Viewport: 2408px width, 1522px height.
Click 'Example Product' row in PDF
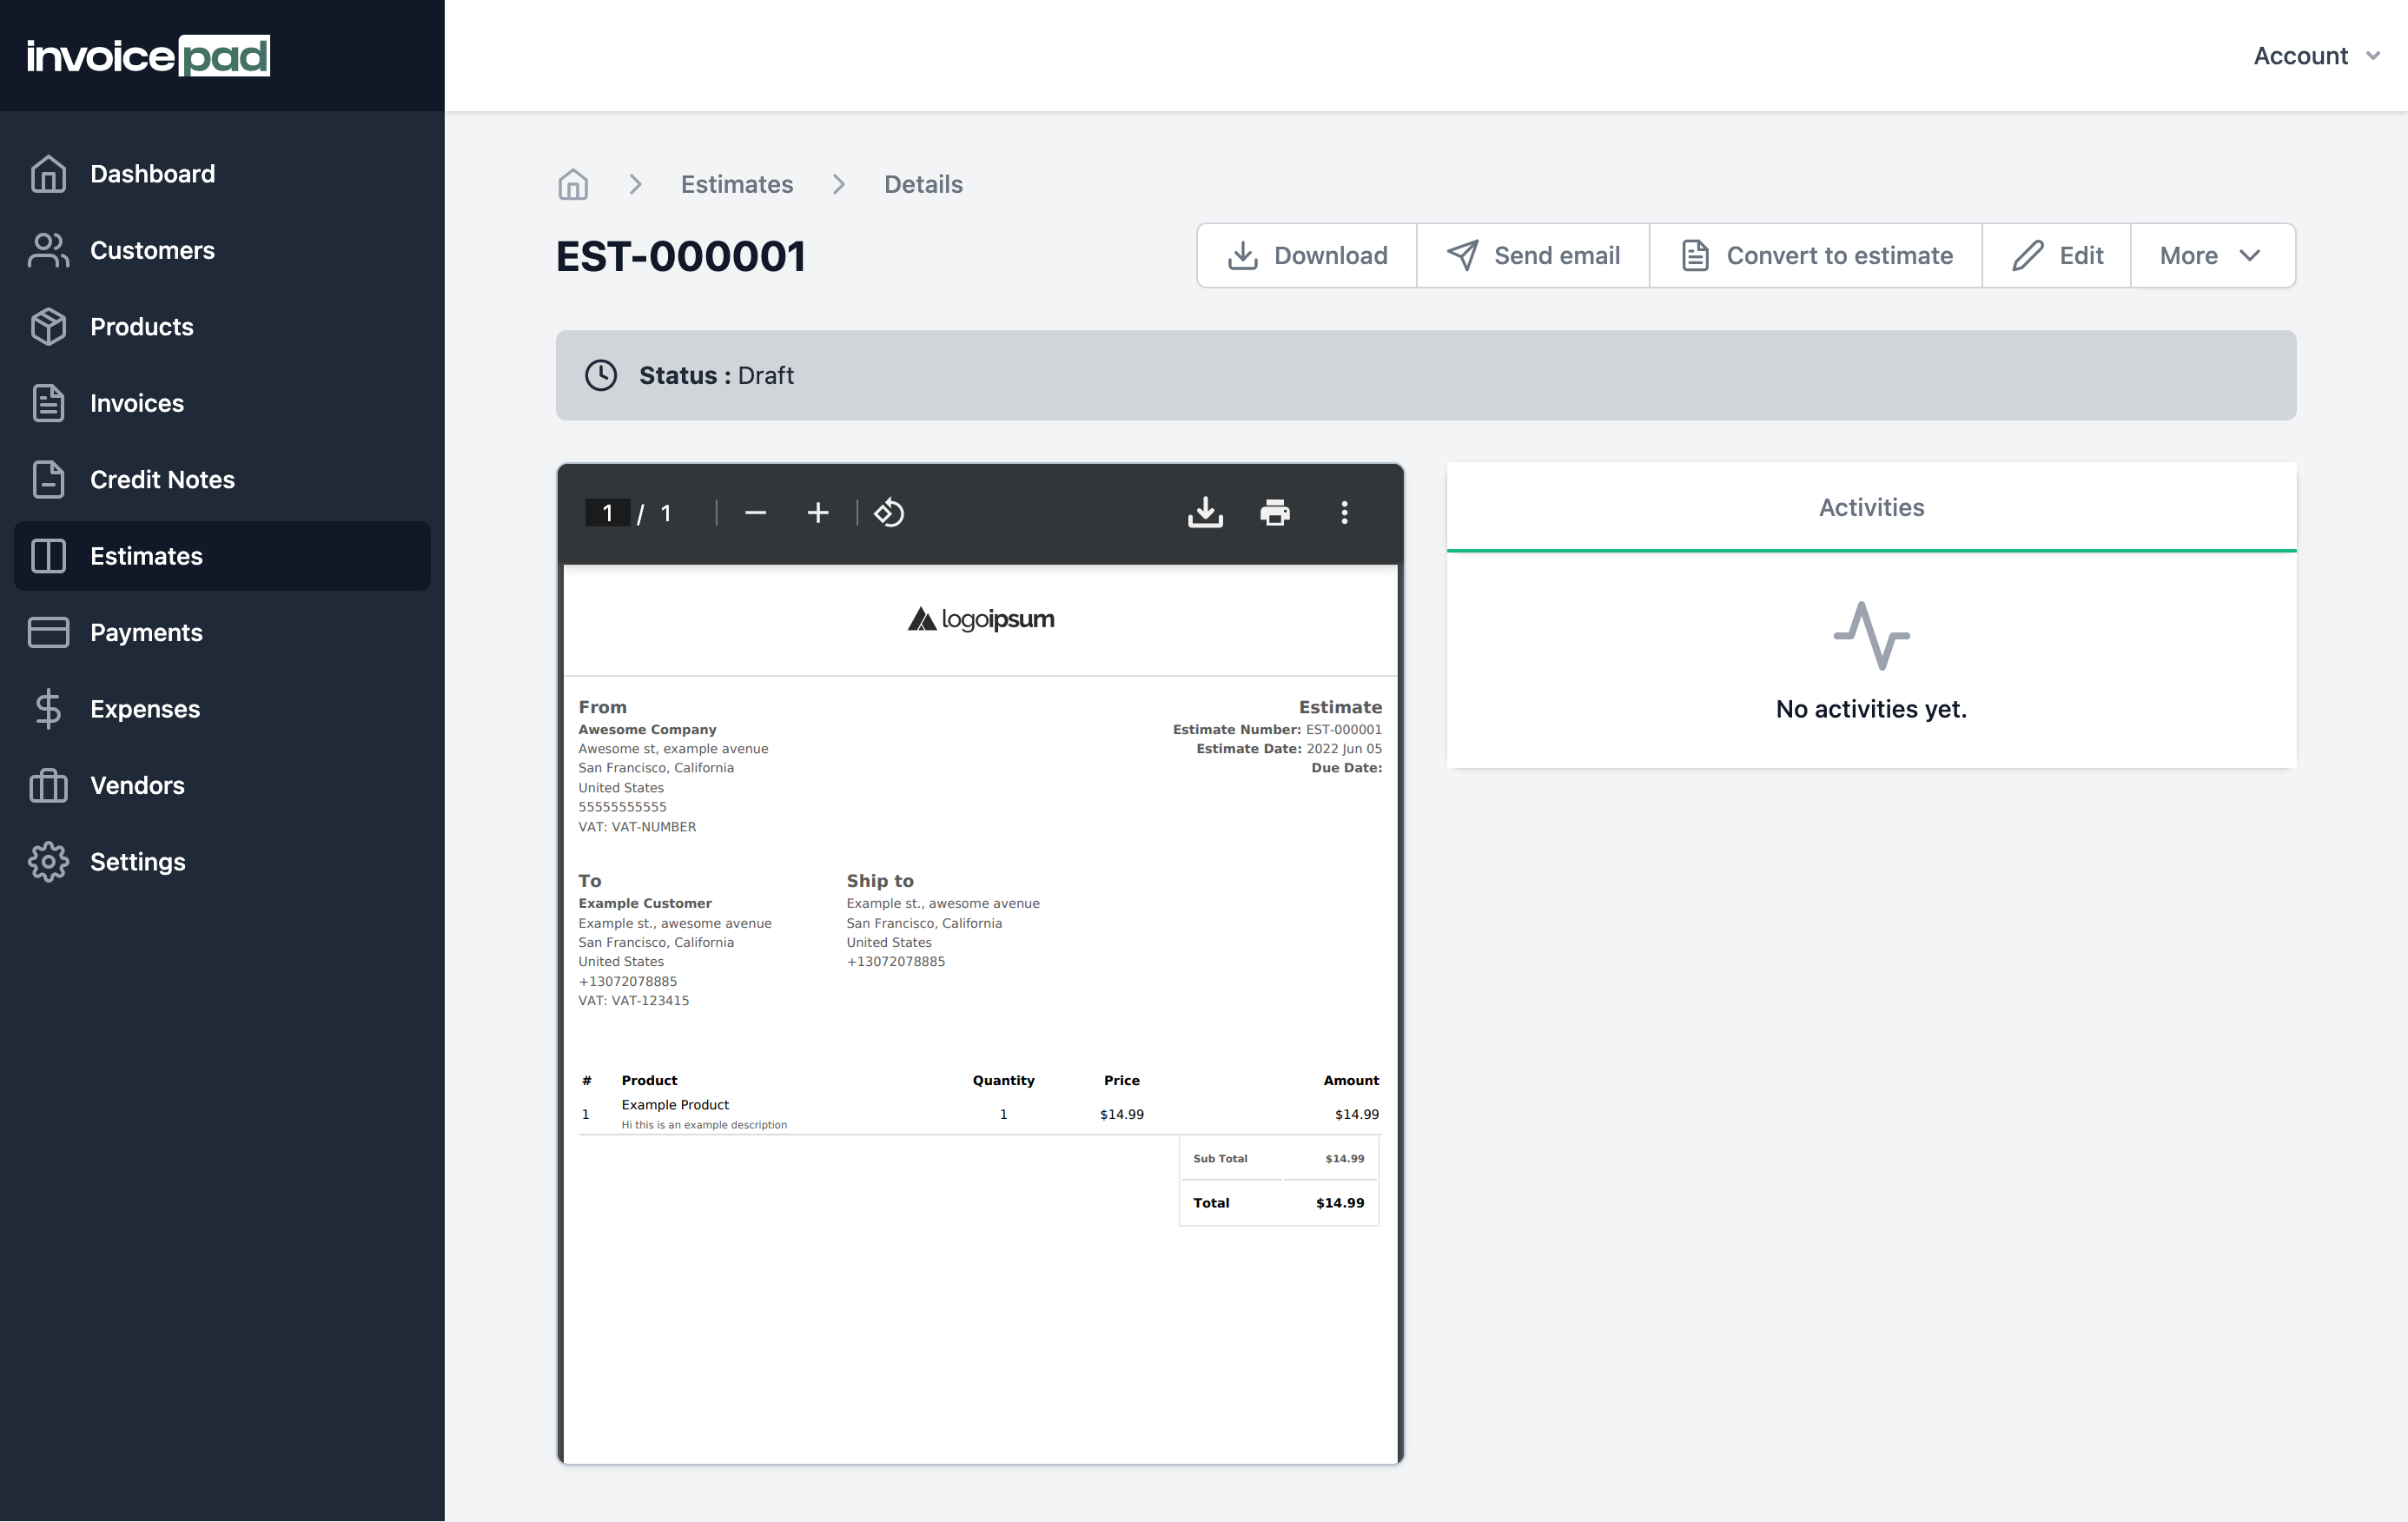[979, 1114]
